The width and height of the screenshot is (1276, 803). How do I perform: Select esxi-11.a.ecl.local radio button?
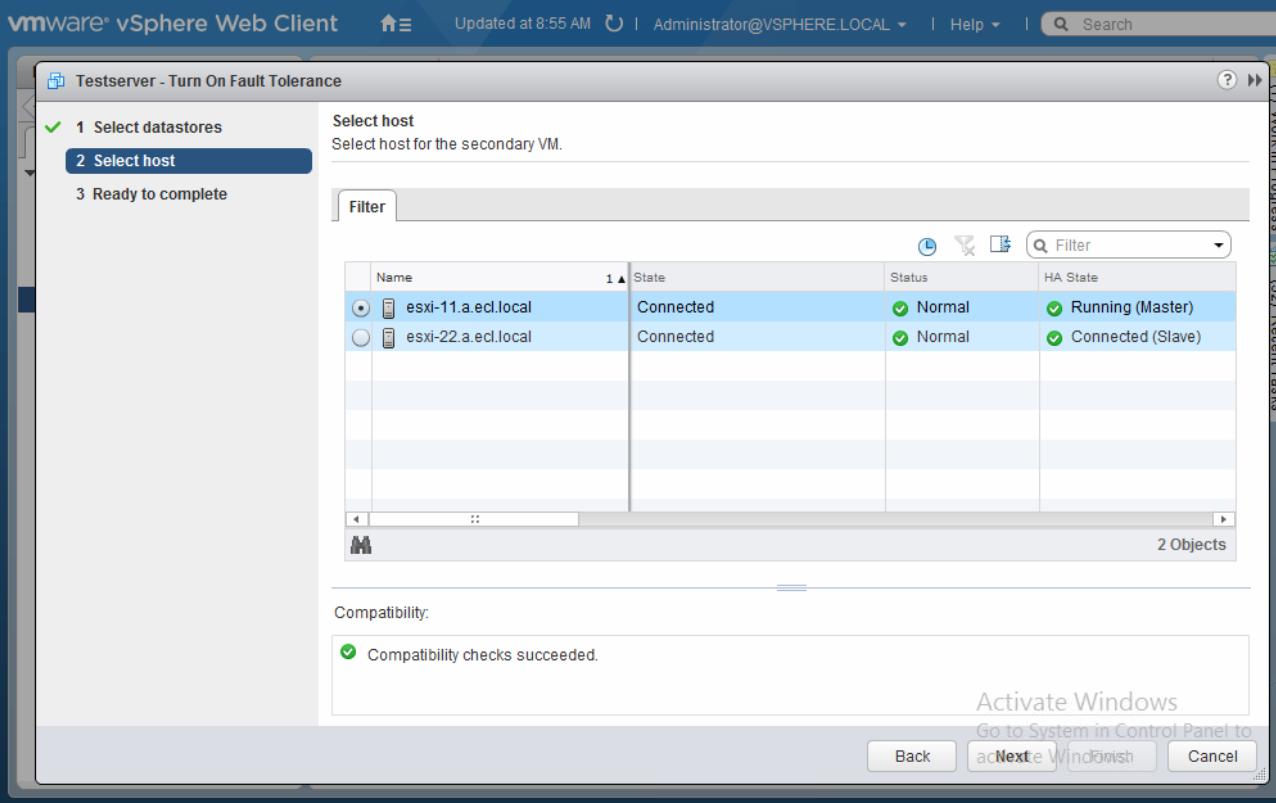(x=361, y=309)
